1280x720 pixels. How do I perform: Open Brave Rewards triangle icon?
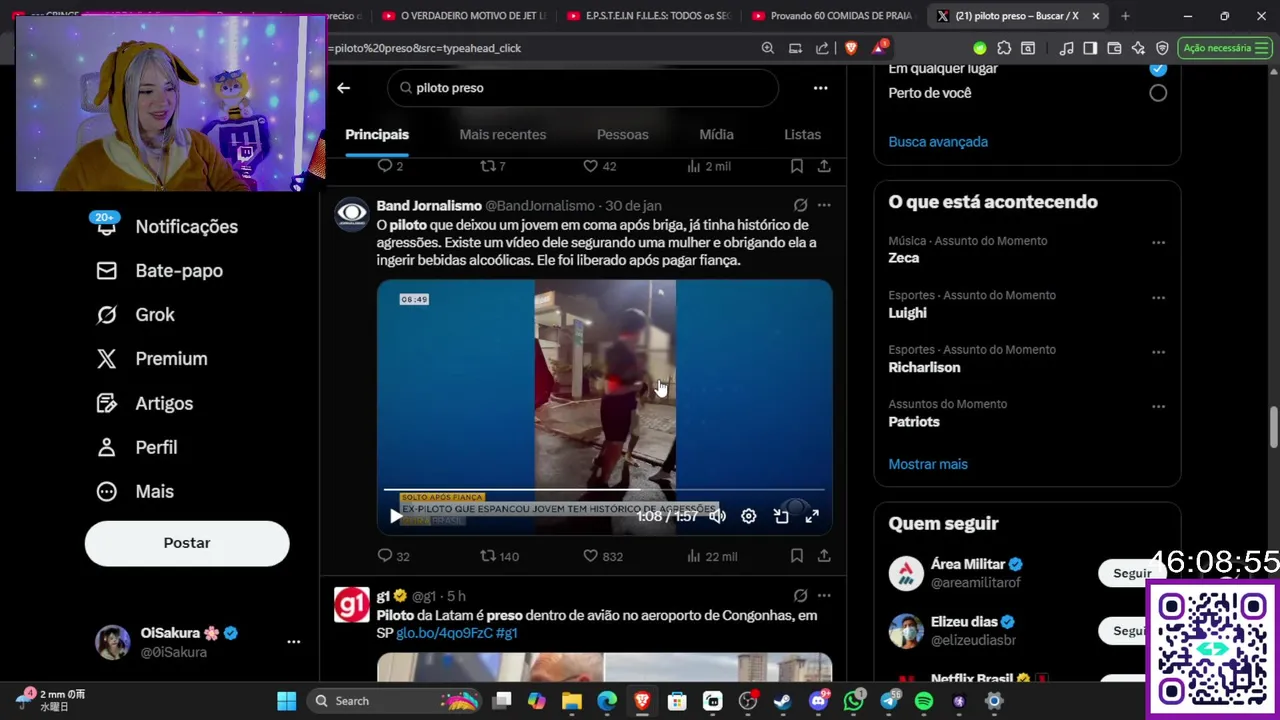click(x=880, y=48)
